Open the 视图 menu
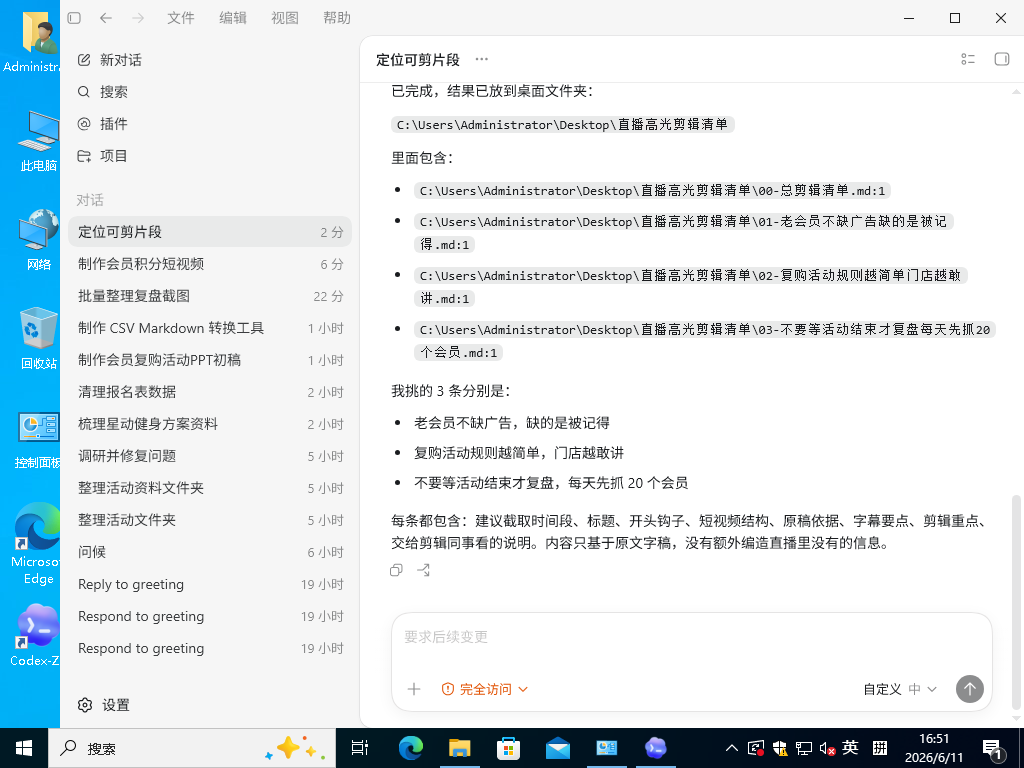This screenshot has height=768, width=1024. coord(285,18)
